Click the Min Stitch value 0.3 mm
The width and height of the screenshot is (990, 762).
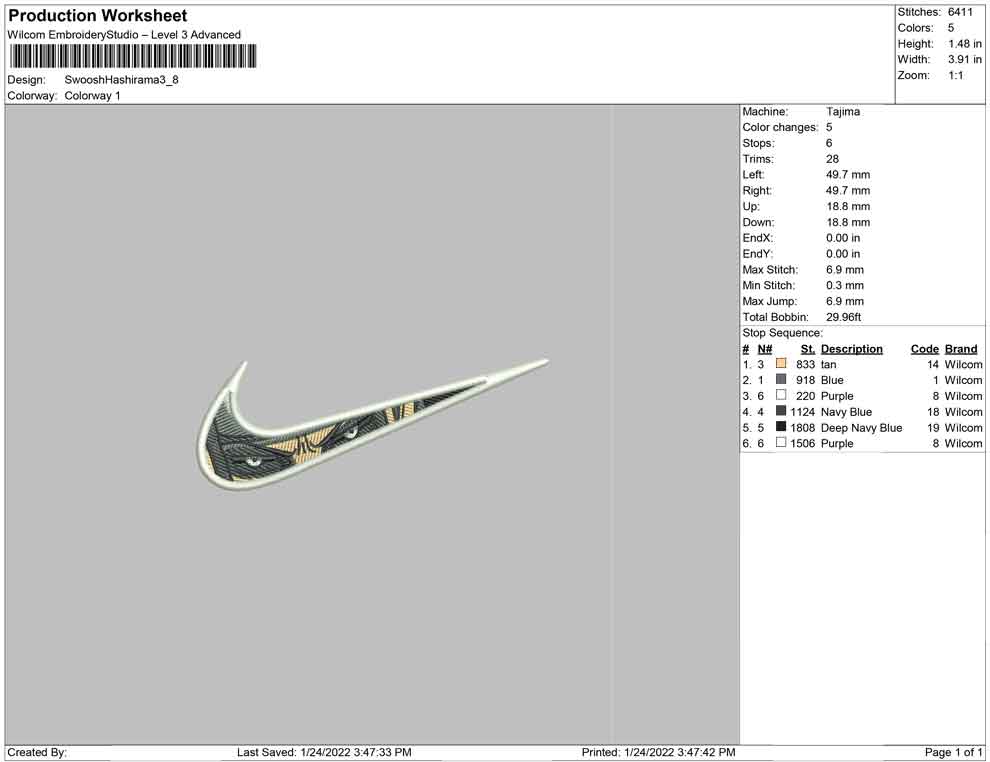[x=845, y=285]
